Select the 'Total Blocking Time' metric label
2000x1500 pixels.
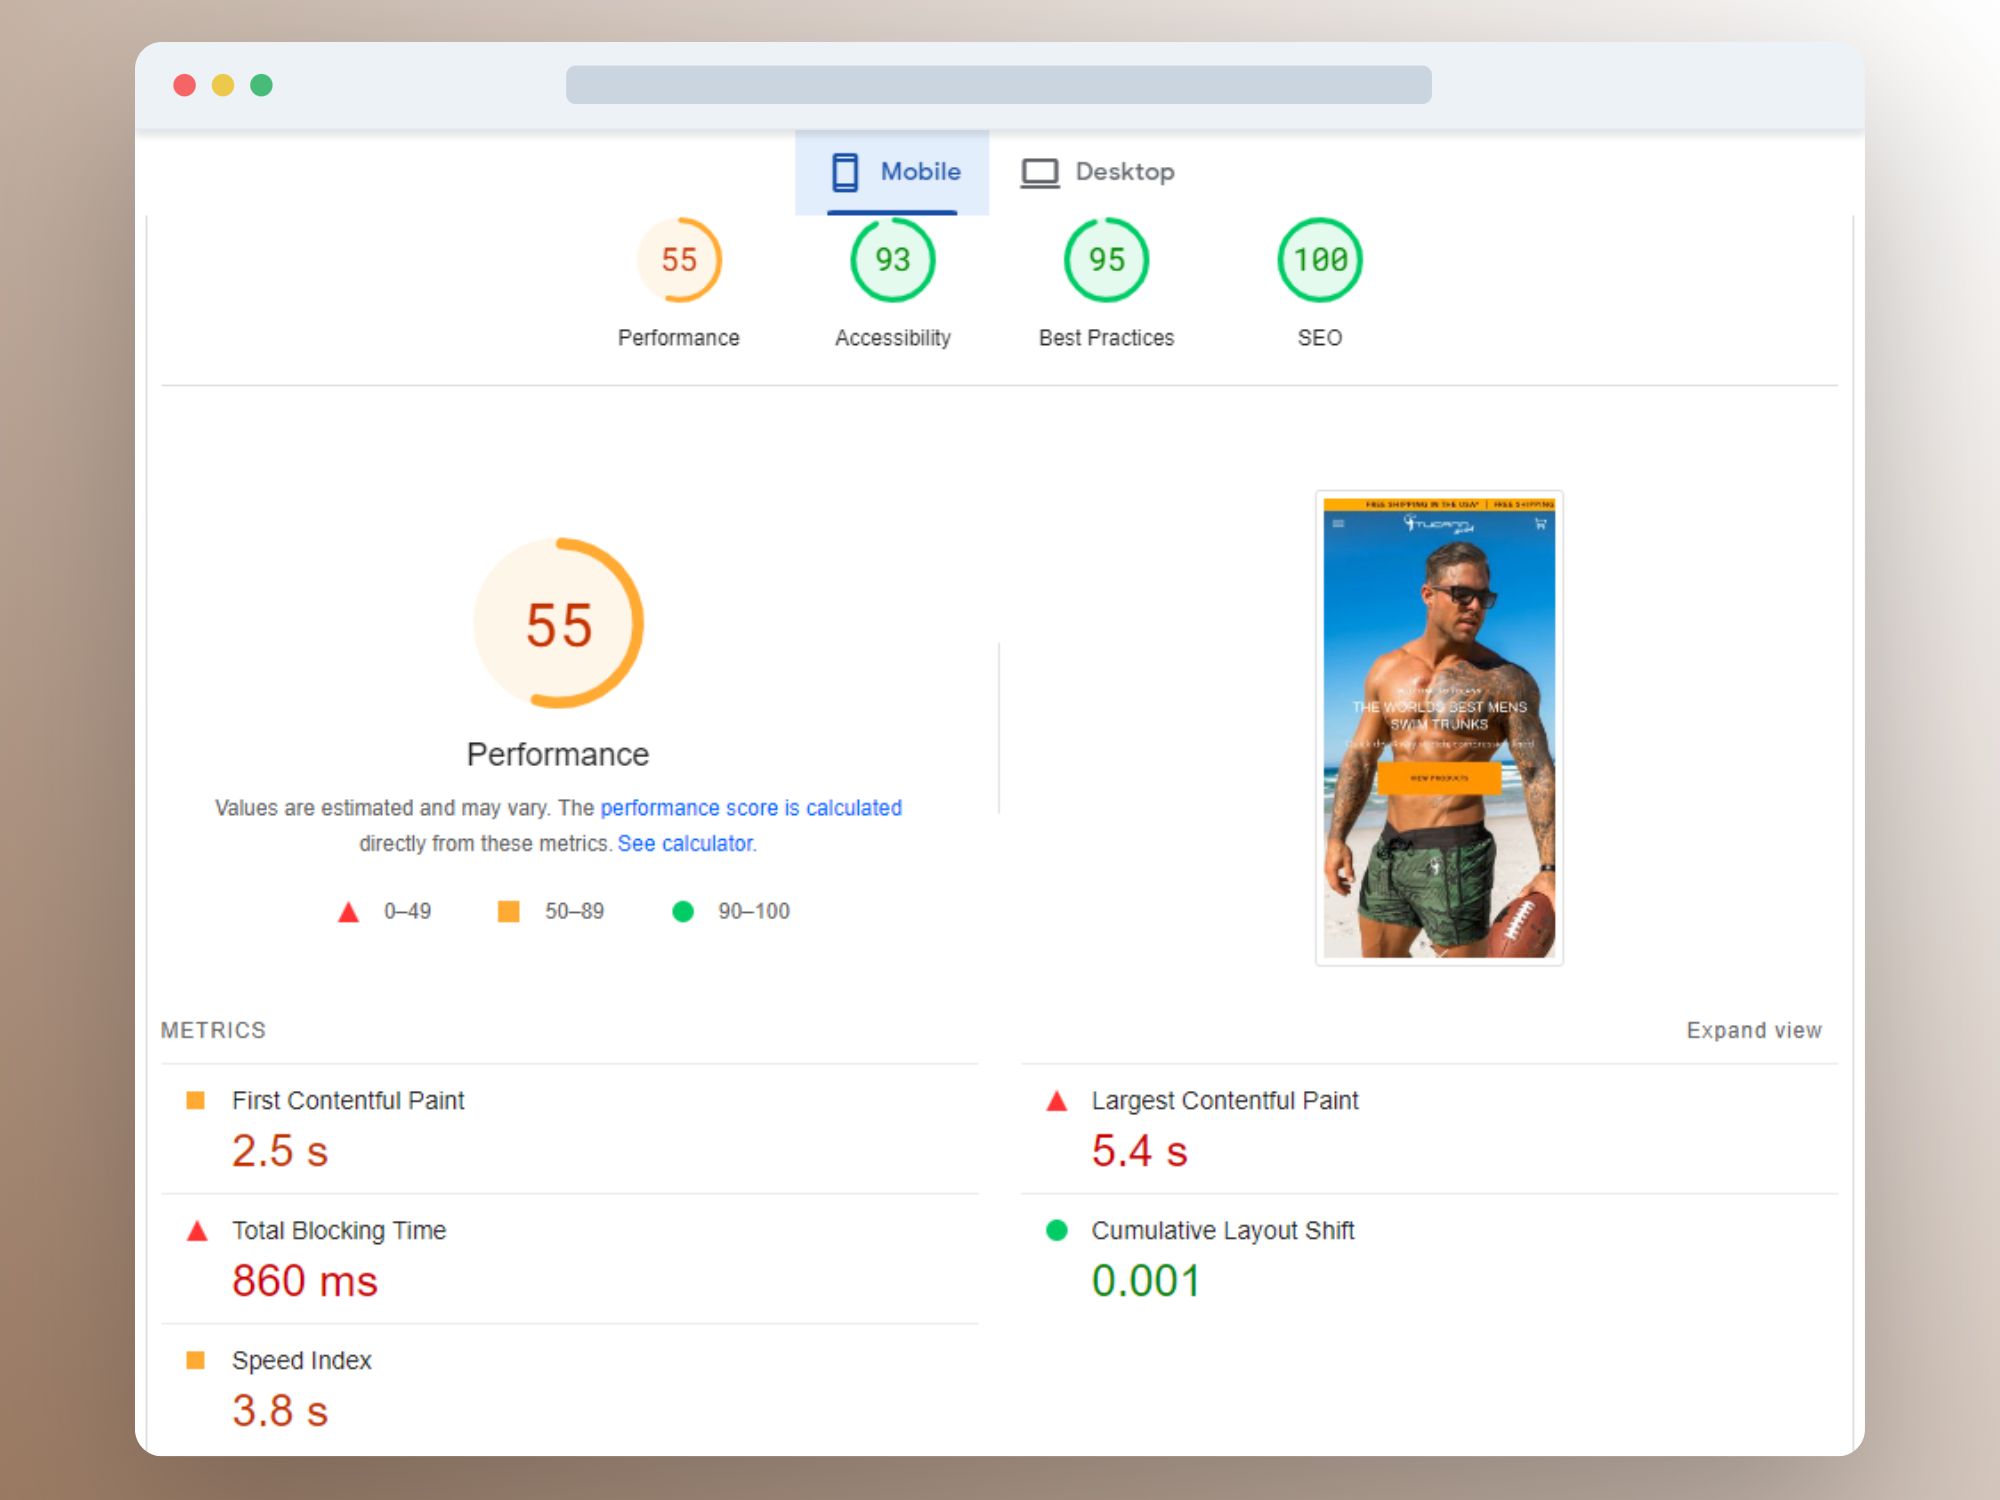[339, 1231]
